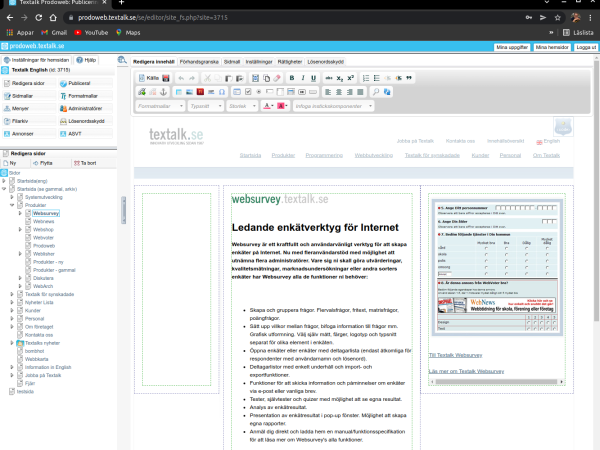Click the insert image icon
The height and width of the screenshot is (450, 600).
189,92
